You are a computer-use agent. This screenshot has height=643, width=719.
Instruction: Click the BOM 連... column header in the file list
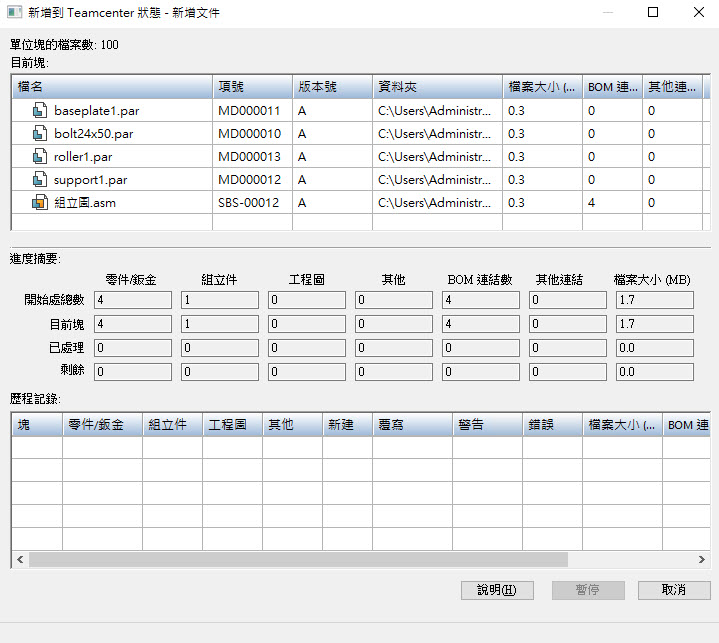613,87
